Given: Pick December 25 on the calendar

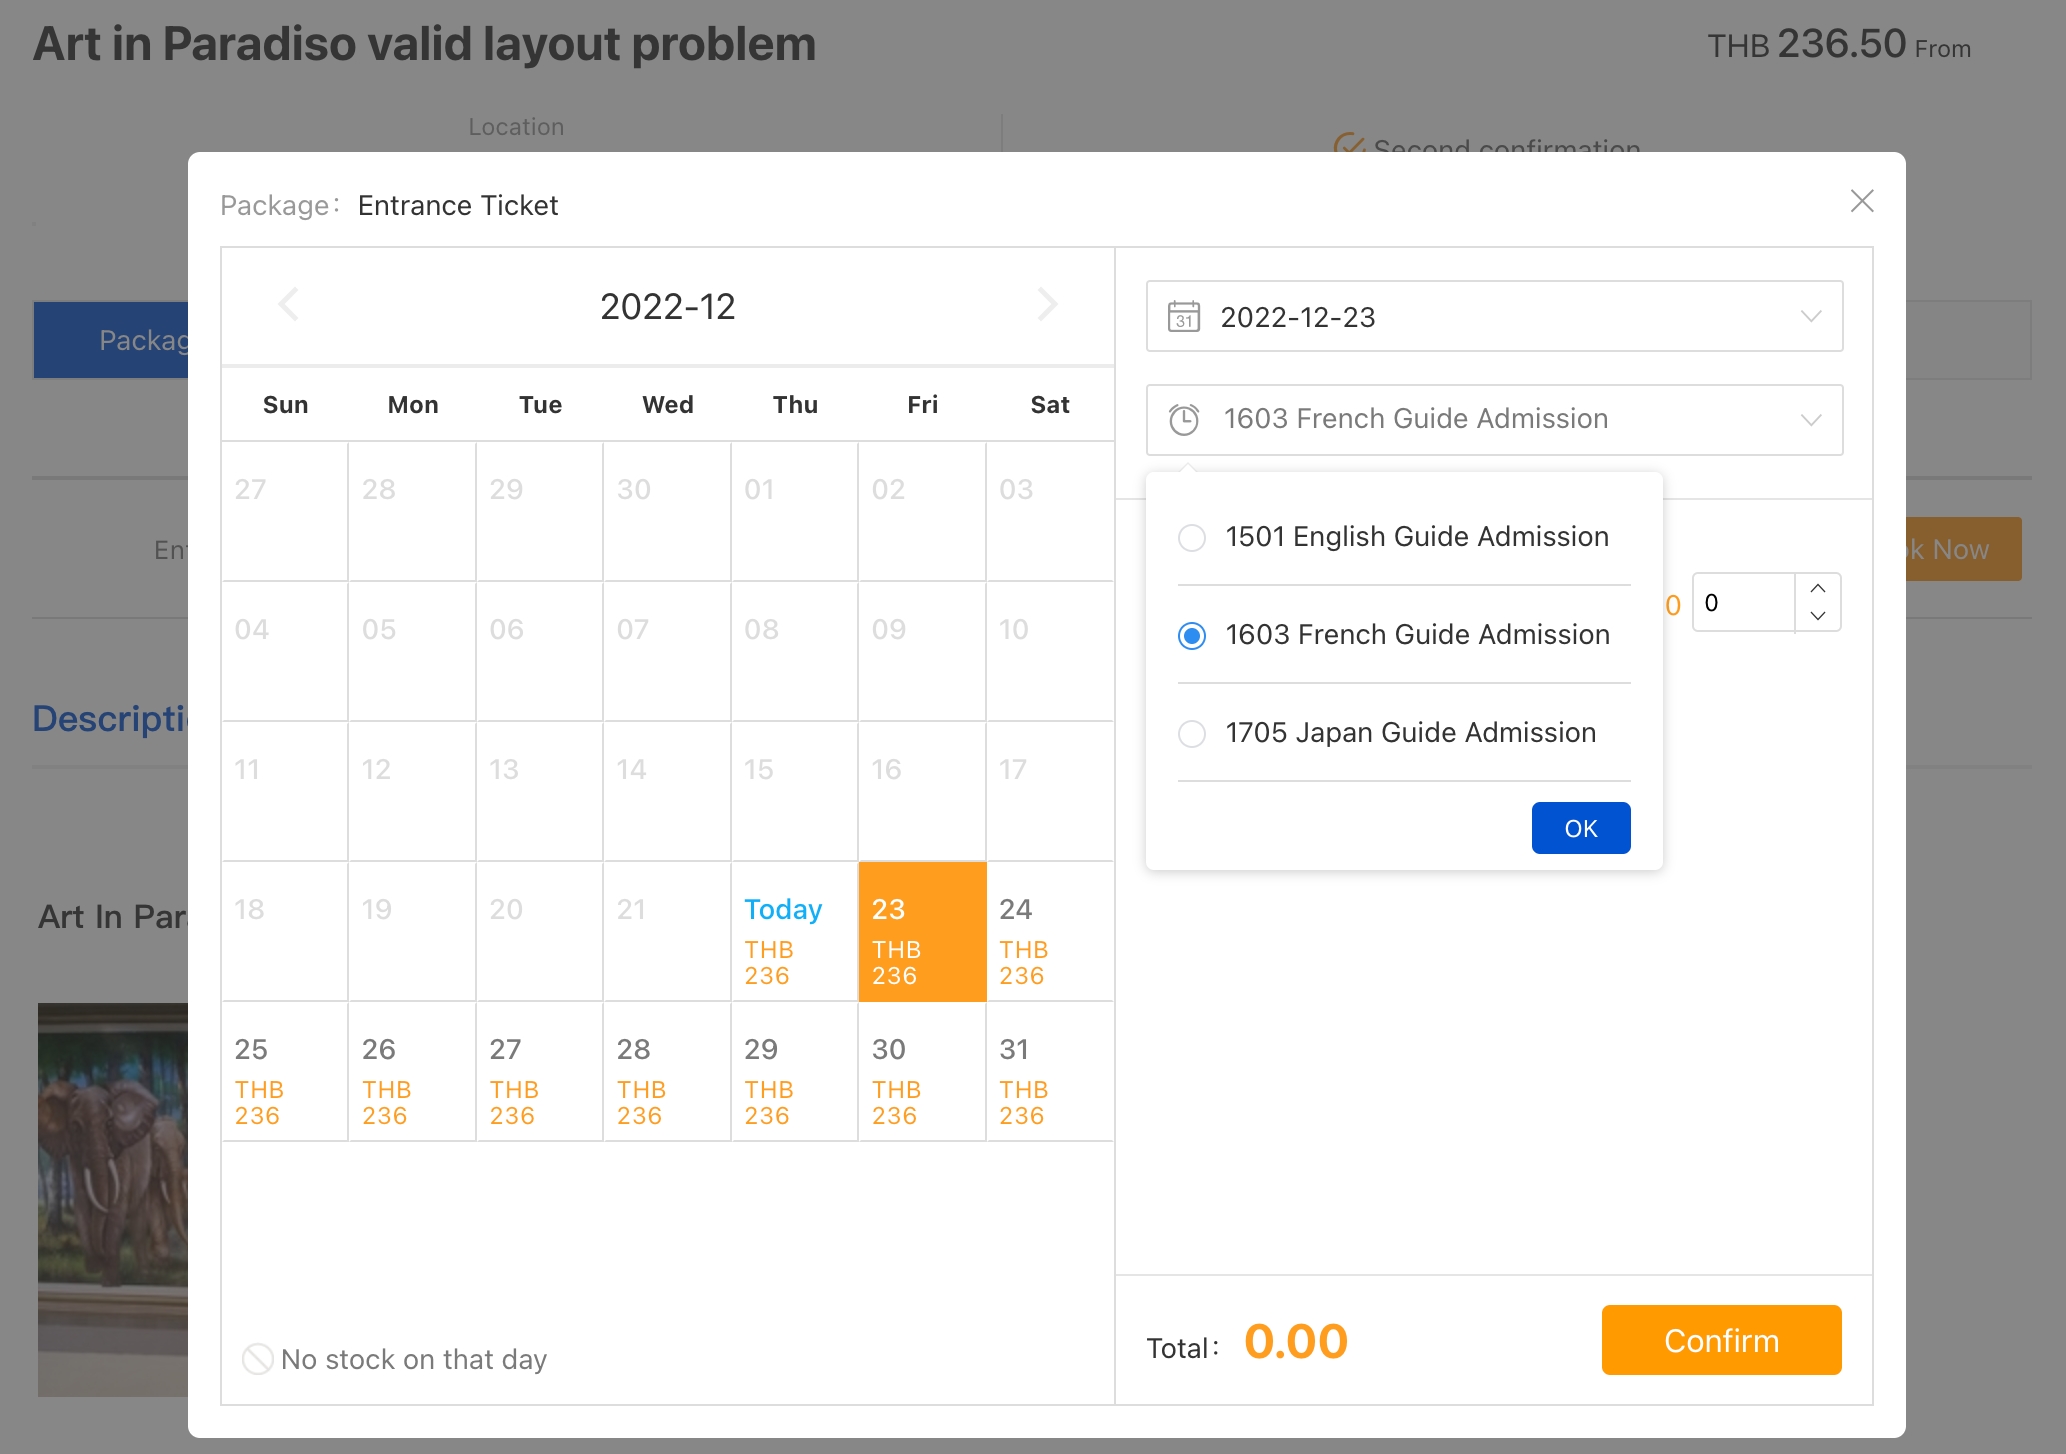Looking at the screenshot, I should [x=285, y=1072].
